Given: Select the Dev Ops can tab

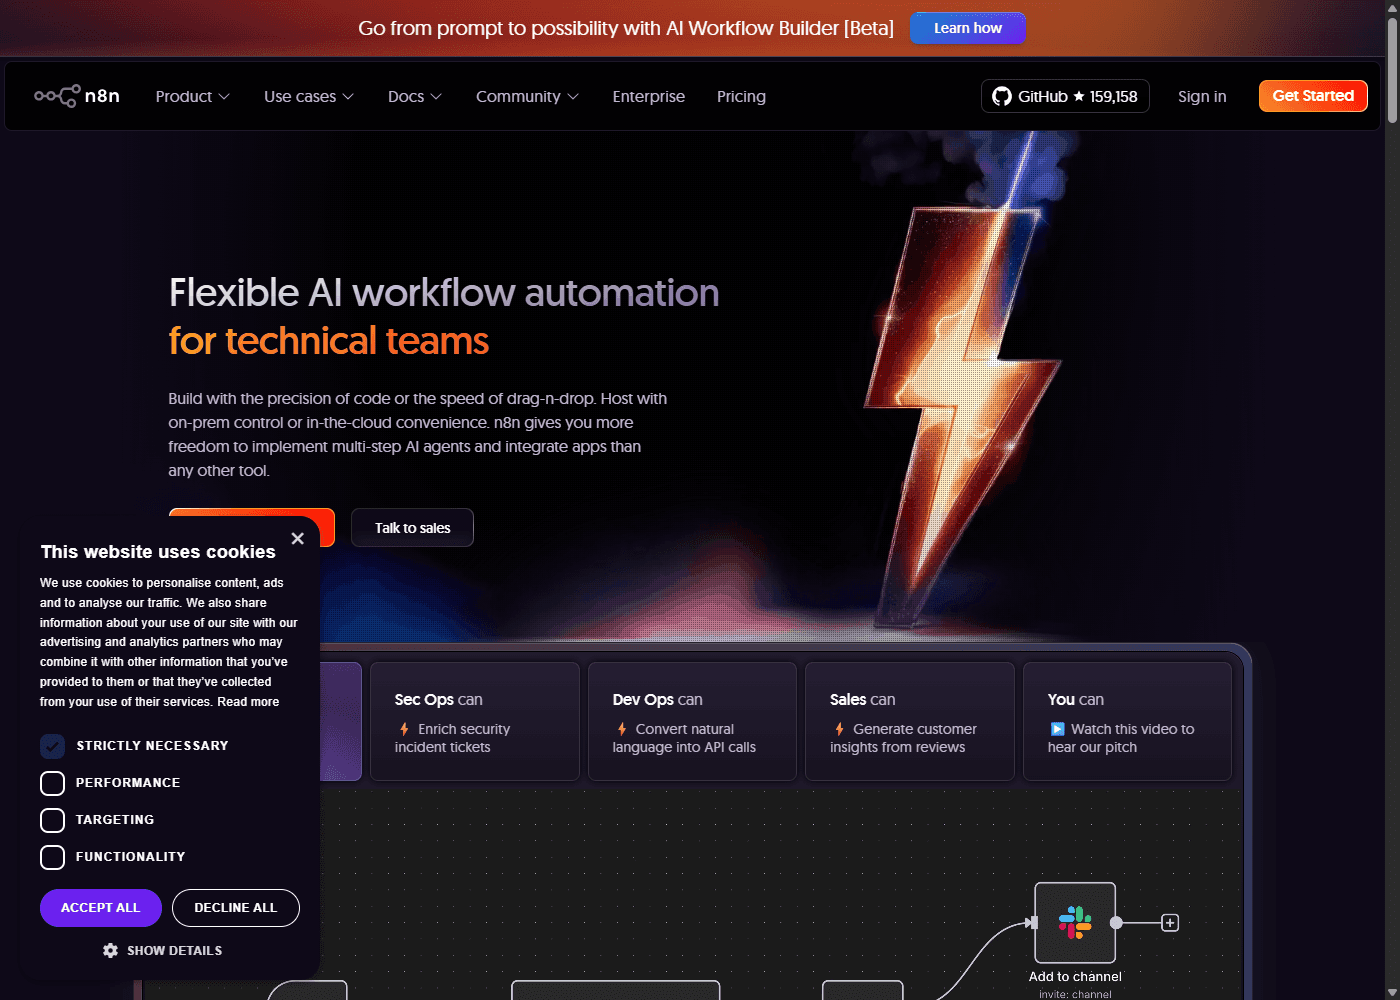Looking at the screenshot, I should (x=692, y=721).
